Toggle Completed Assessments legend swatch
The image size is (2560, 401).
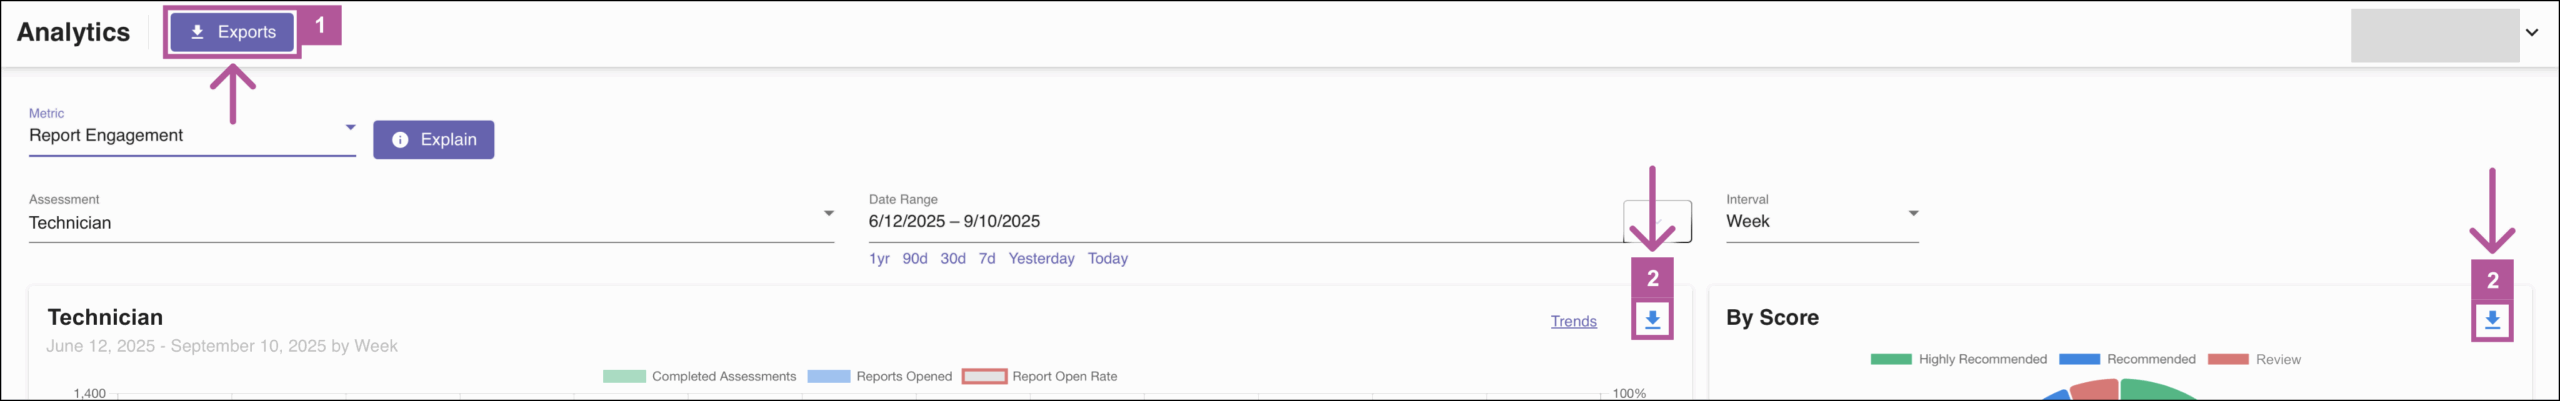point(624,377)
